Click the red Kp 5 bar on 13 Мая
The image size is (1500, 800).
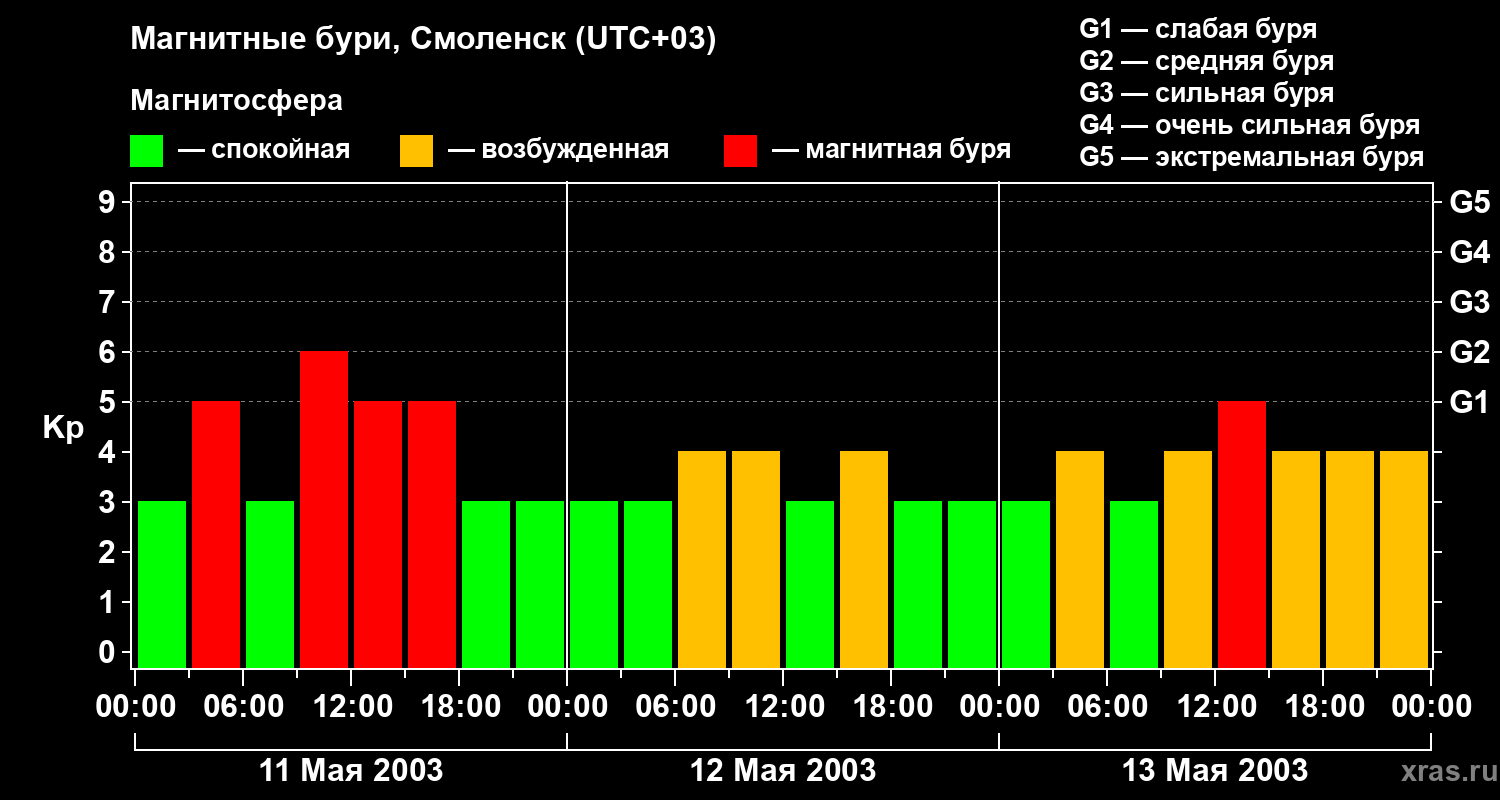click(x=1242, y=535)
